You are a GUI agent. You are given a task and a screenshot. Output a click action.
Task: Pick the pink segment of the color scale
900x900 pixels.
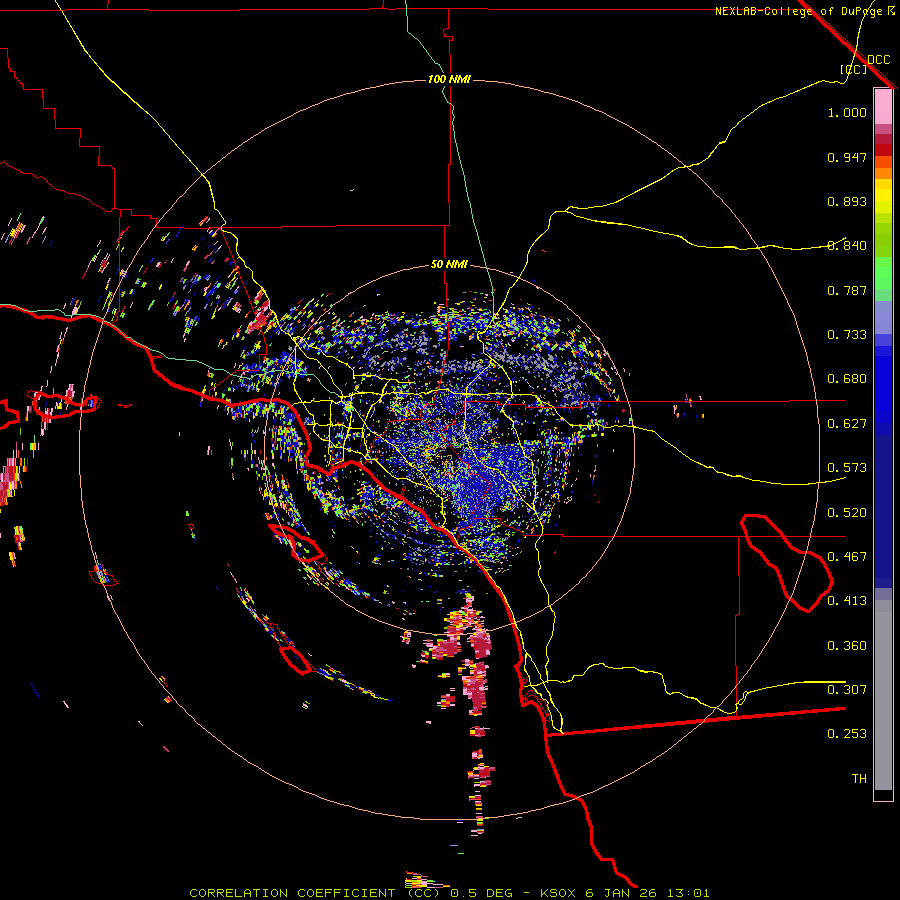pos(883,106)
